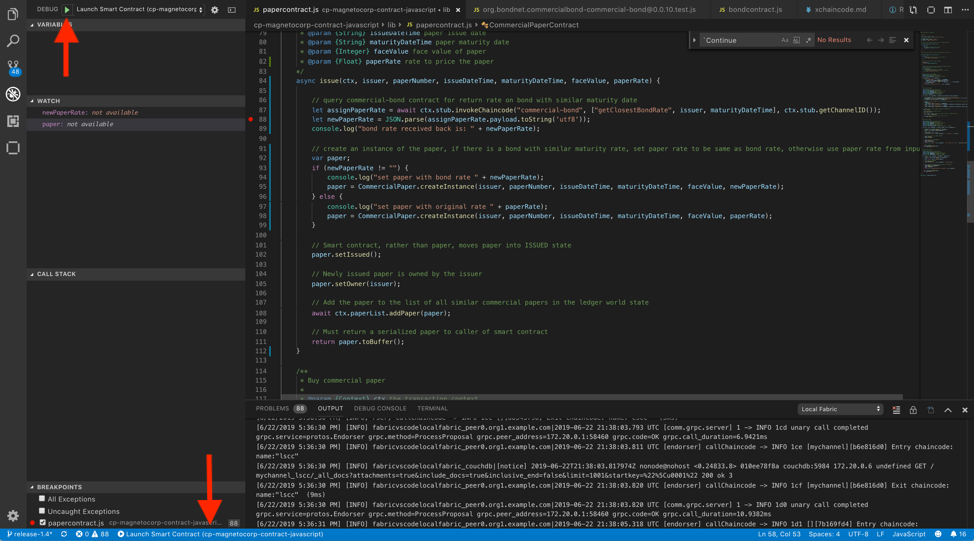
Task: Open the Extensions view in activity bar
Action: tap(12, 121)
